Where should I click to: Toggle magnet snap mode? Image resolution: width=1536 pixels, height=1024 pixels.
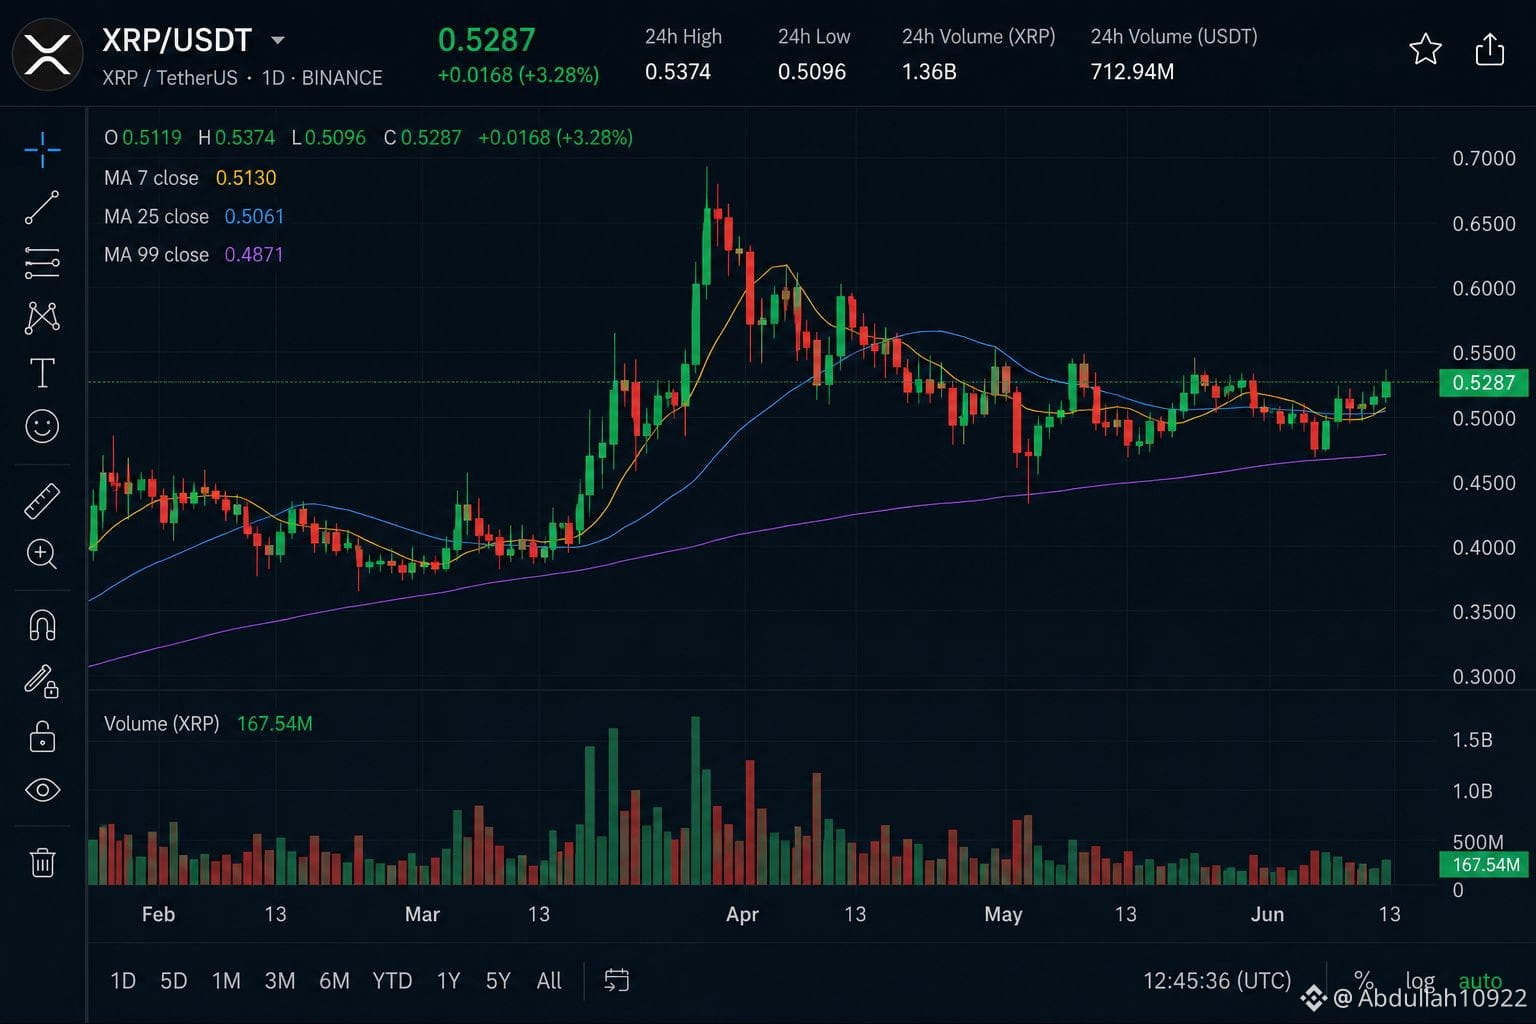click(42, 626)
